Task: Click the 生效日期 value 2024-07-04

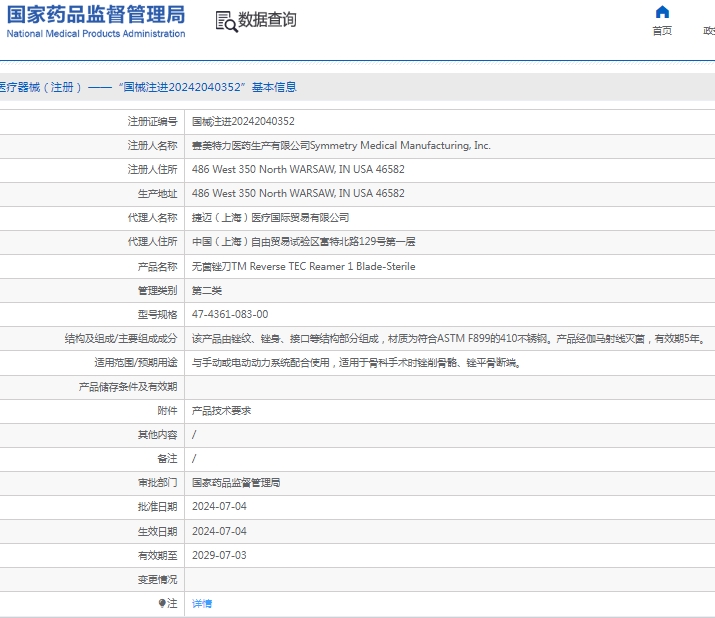Action: coord(219,531)
